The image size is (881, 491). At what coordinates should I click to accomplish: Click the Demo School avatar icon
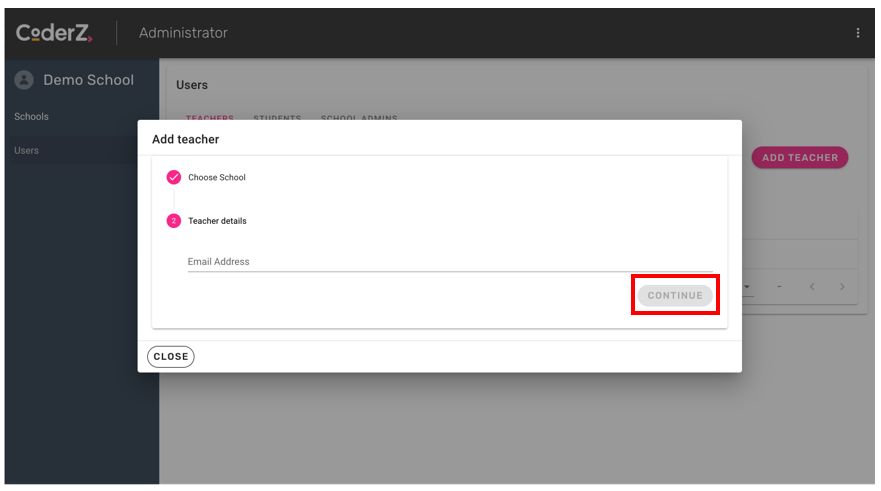point(24,80)
